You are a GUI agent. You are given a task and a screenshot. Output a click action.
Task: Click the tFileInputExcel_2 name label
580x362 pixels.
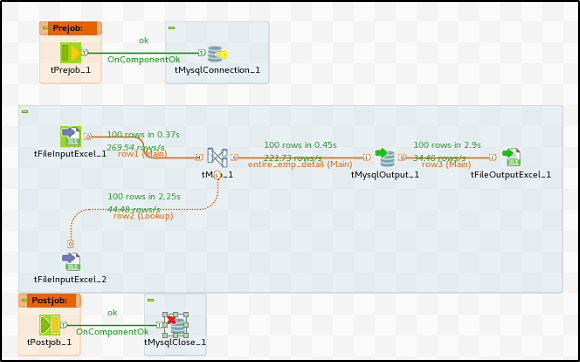click(70, 279)
